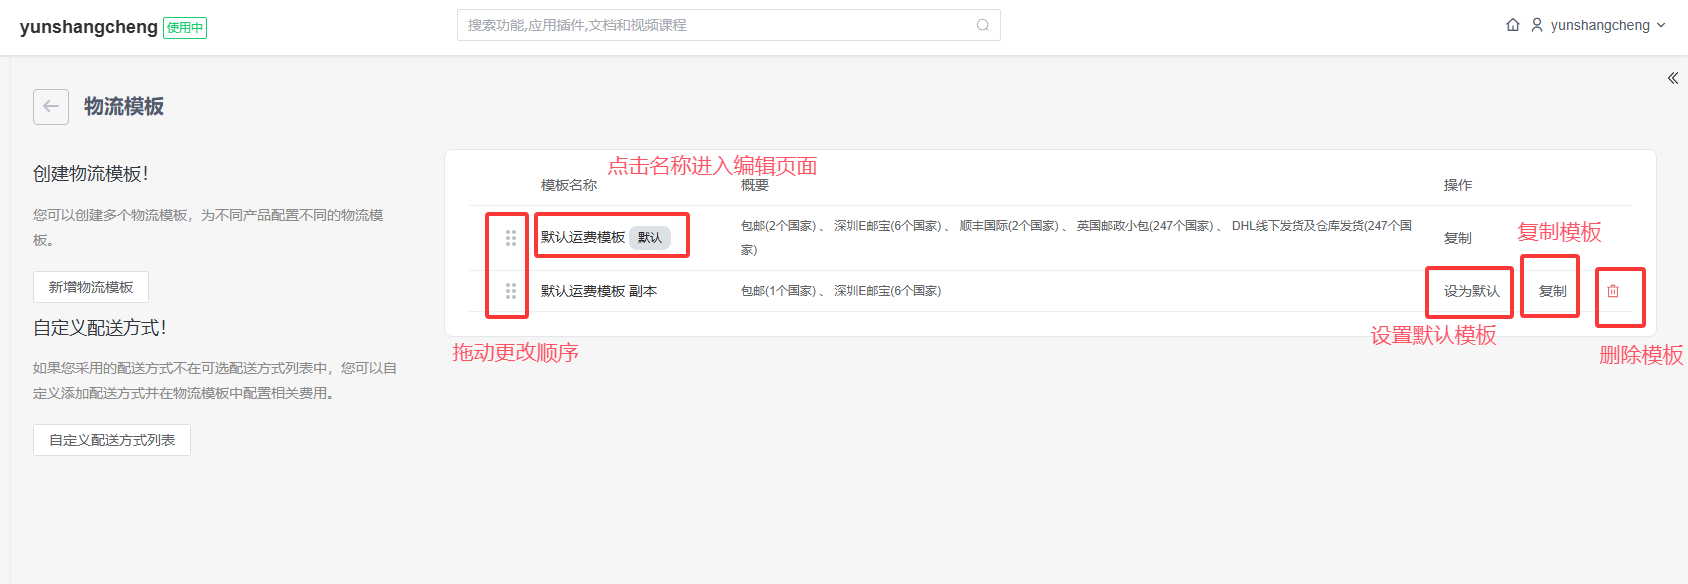Screen dimensions: 1688x584
Task: Click the back arrow beside 物流模板
Action: point(51,107)
